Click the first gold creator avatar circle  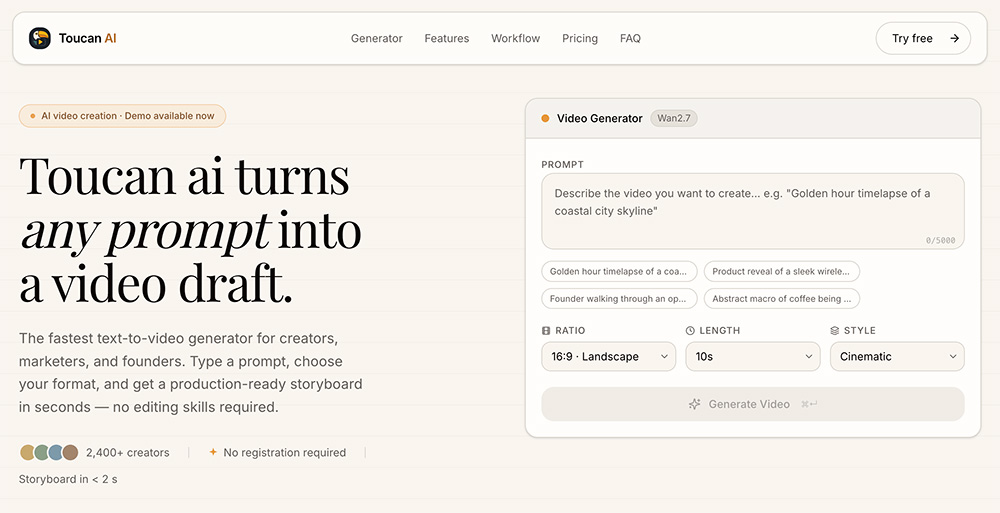27,452
